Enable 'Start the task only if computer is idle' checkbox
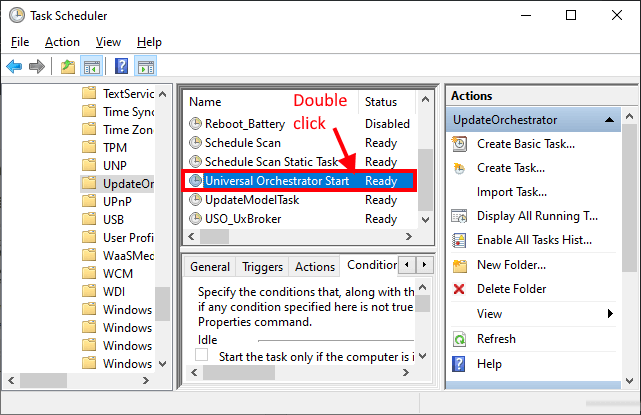This screenshot has height=415, width=641. pos(201,354)
